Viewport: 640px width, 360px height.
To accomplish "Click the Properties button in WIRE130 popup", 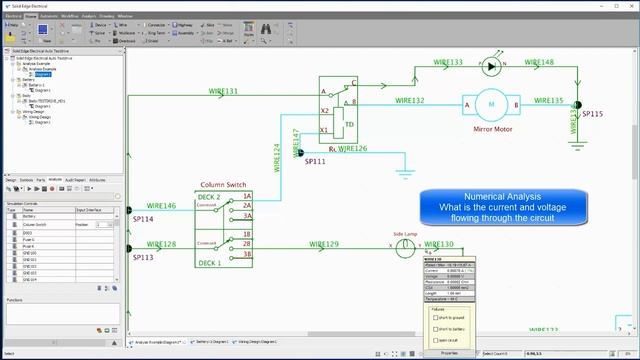I will pos(449,353).
